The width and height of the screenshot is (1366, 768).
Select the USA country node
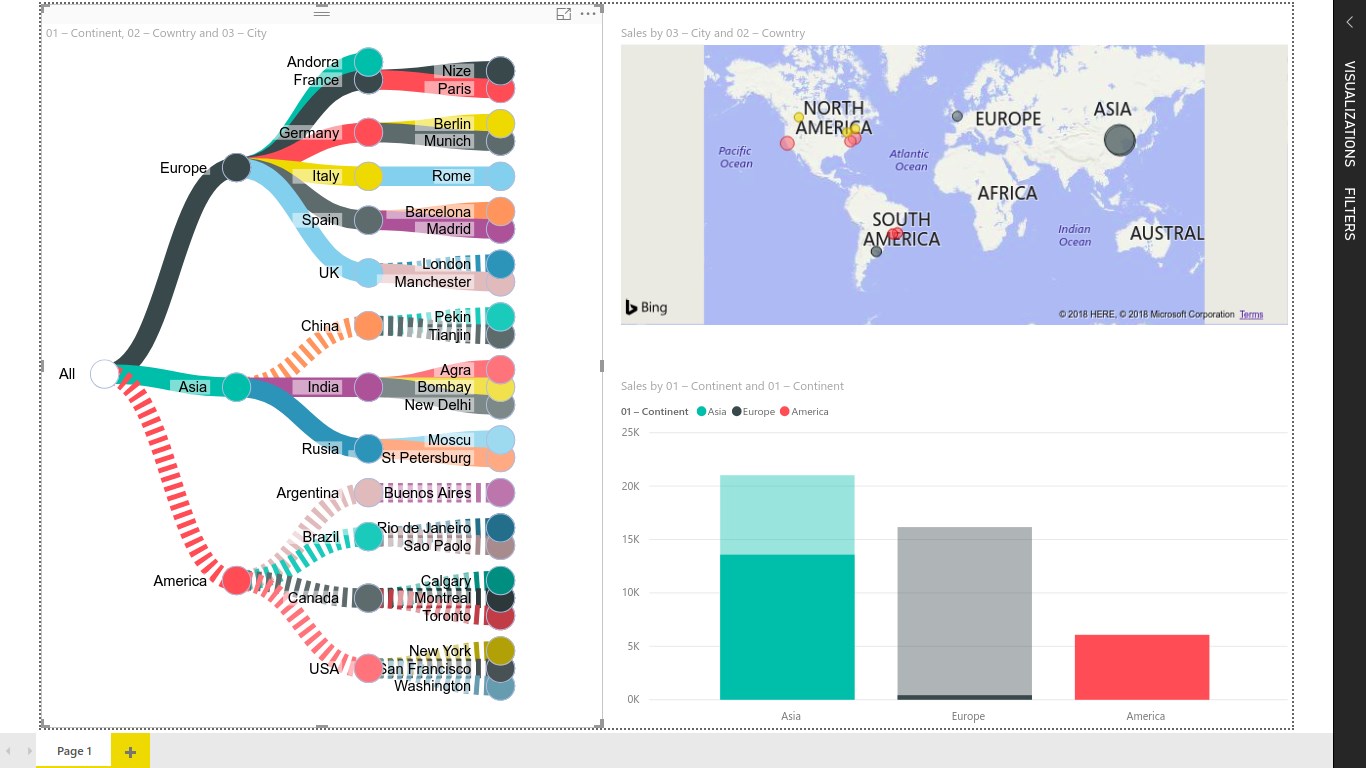pos(369,668)
